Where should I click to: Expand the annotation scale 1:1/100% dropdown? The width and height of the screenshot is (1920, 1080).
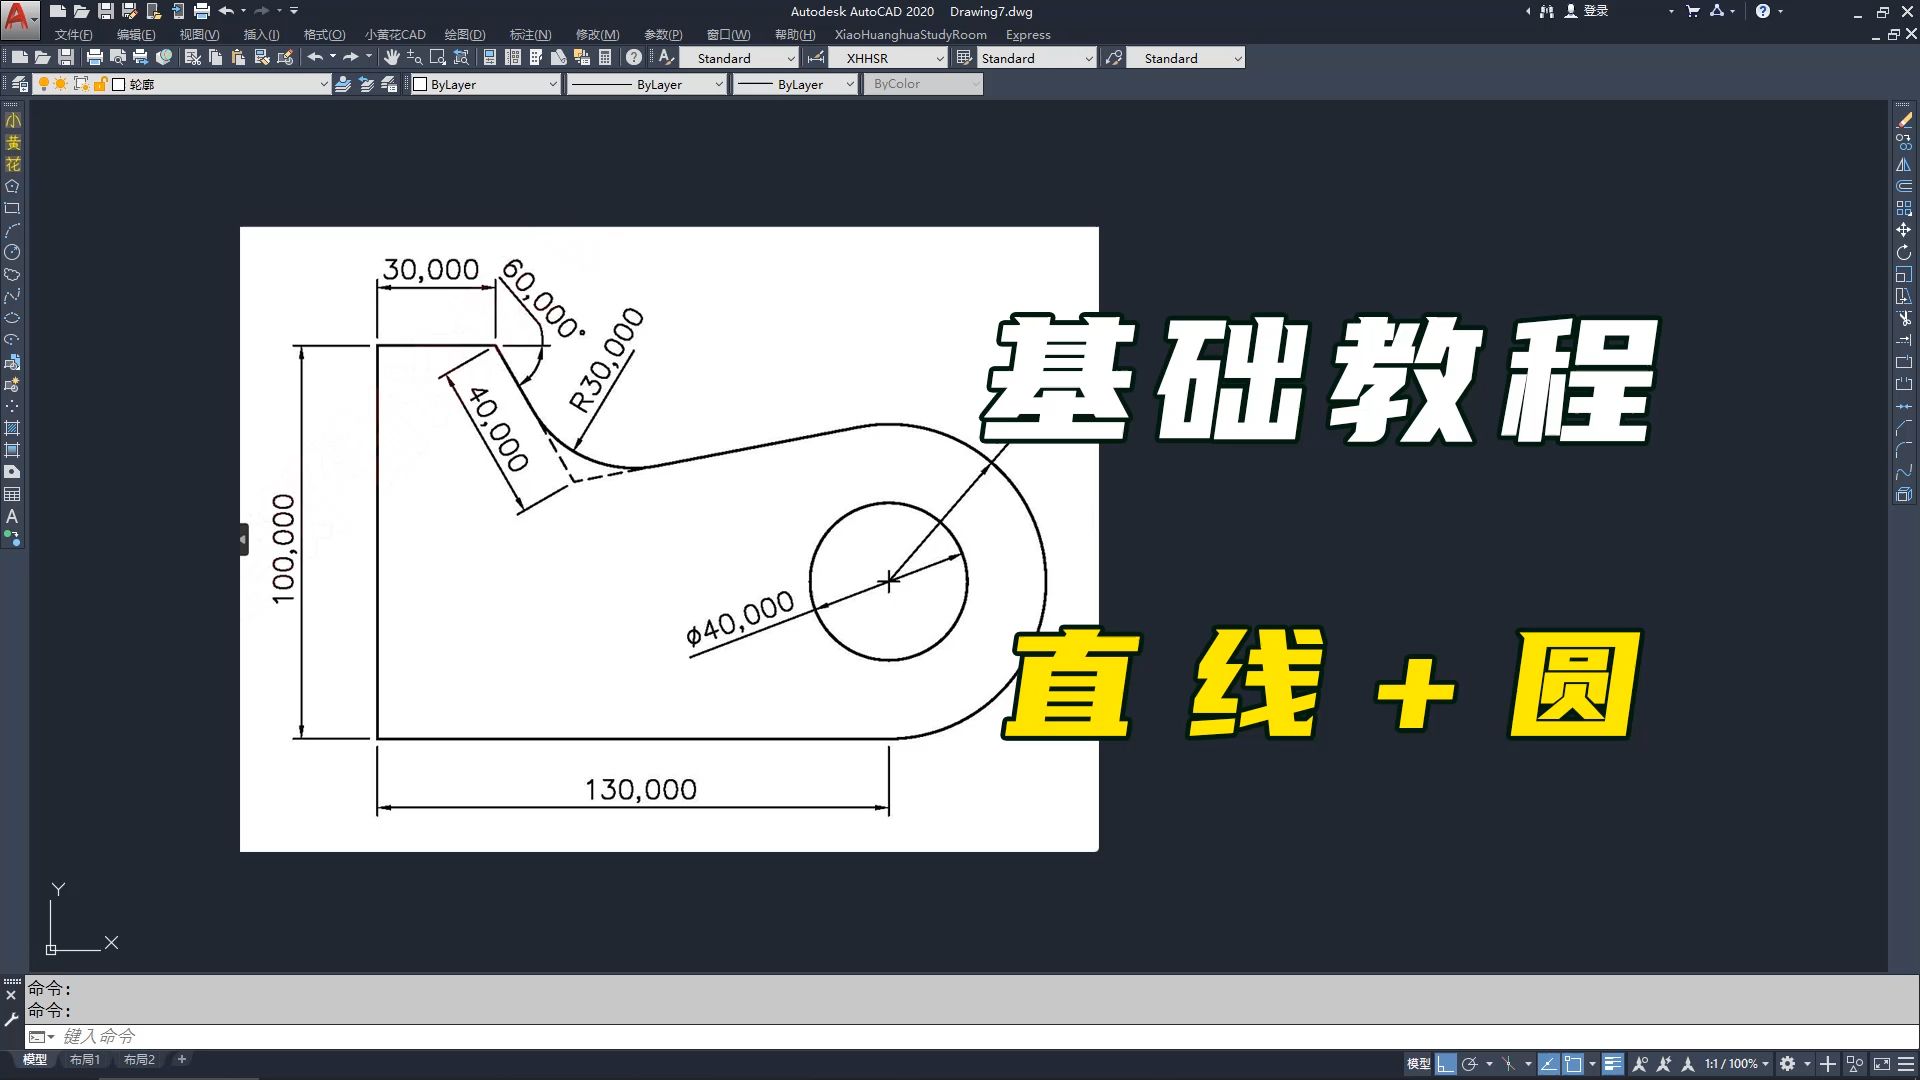pyautogui.click(x=1766, y=1063)
